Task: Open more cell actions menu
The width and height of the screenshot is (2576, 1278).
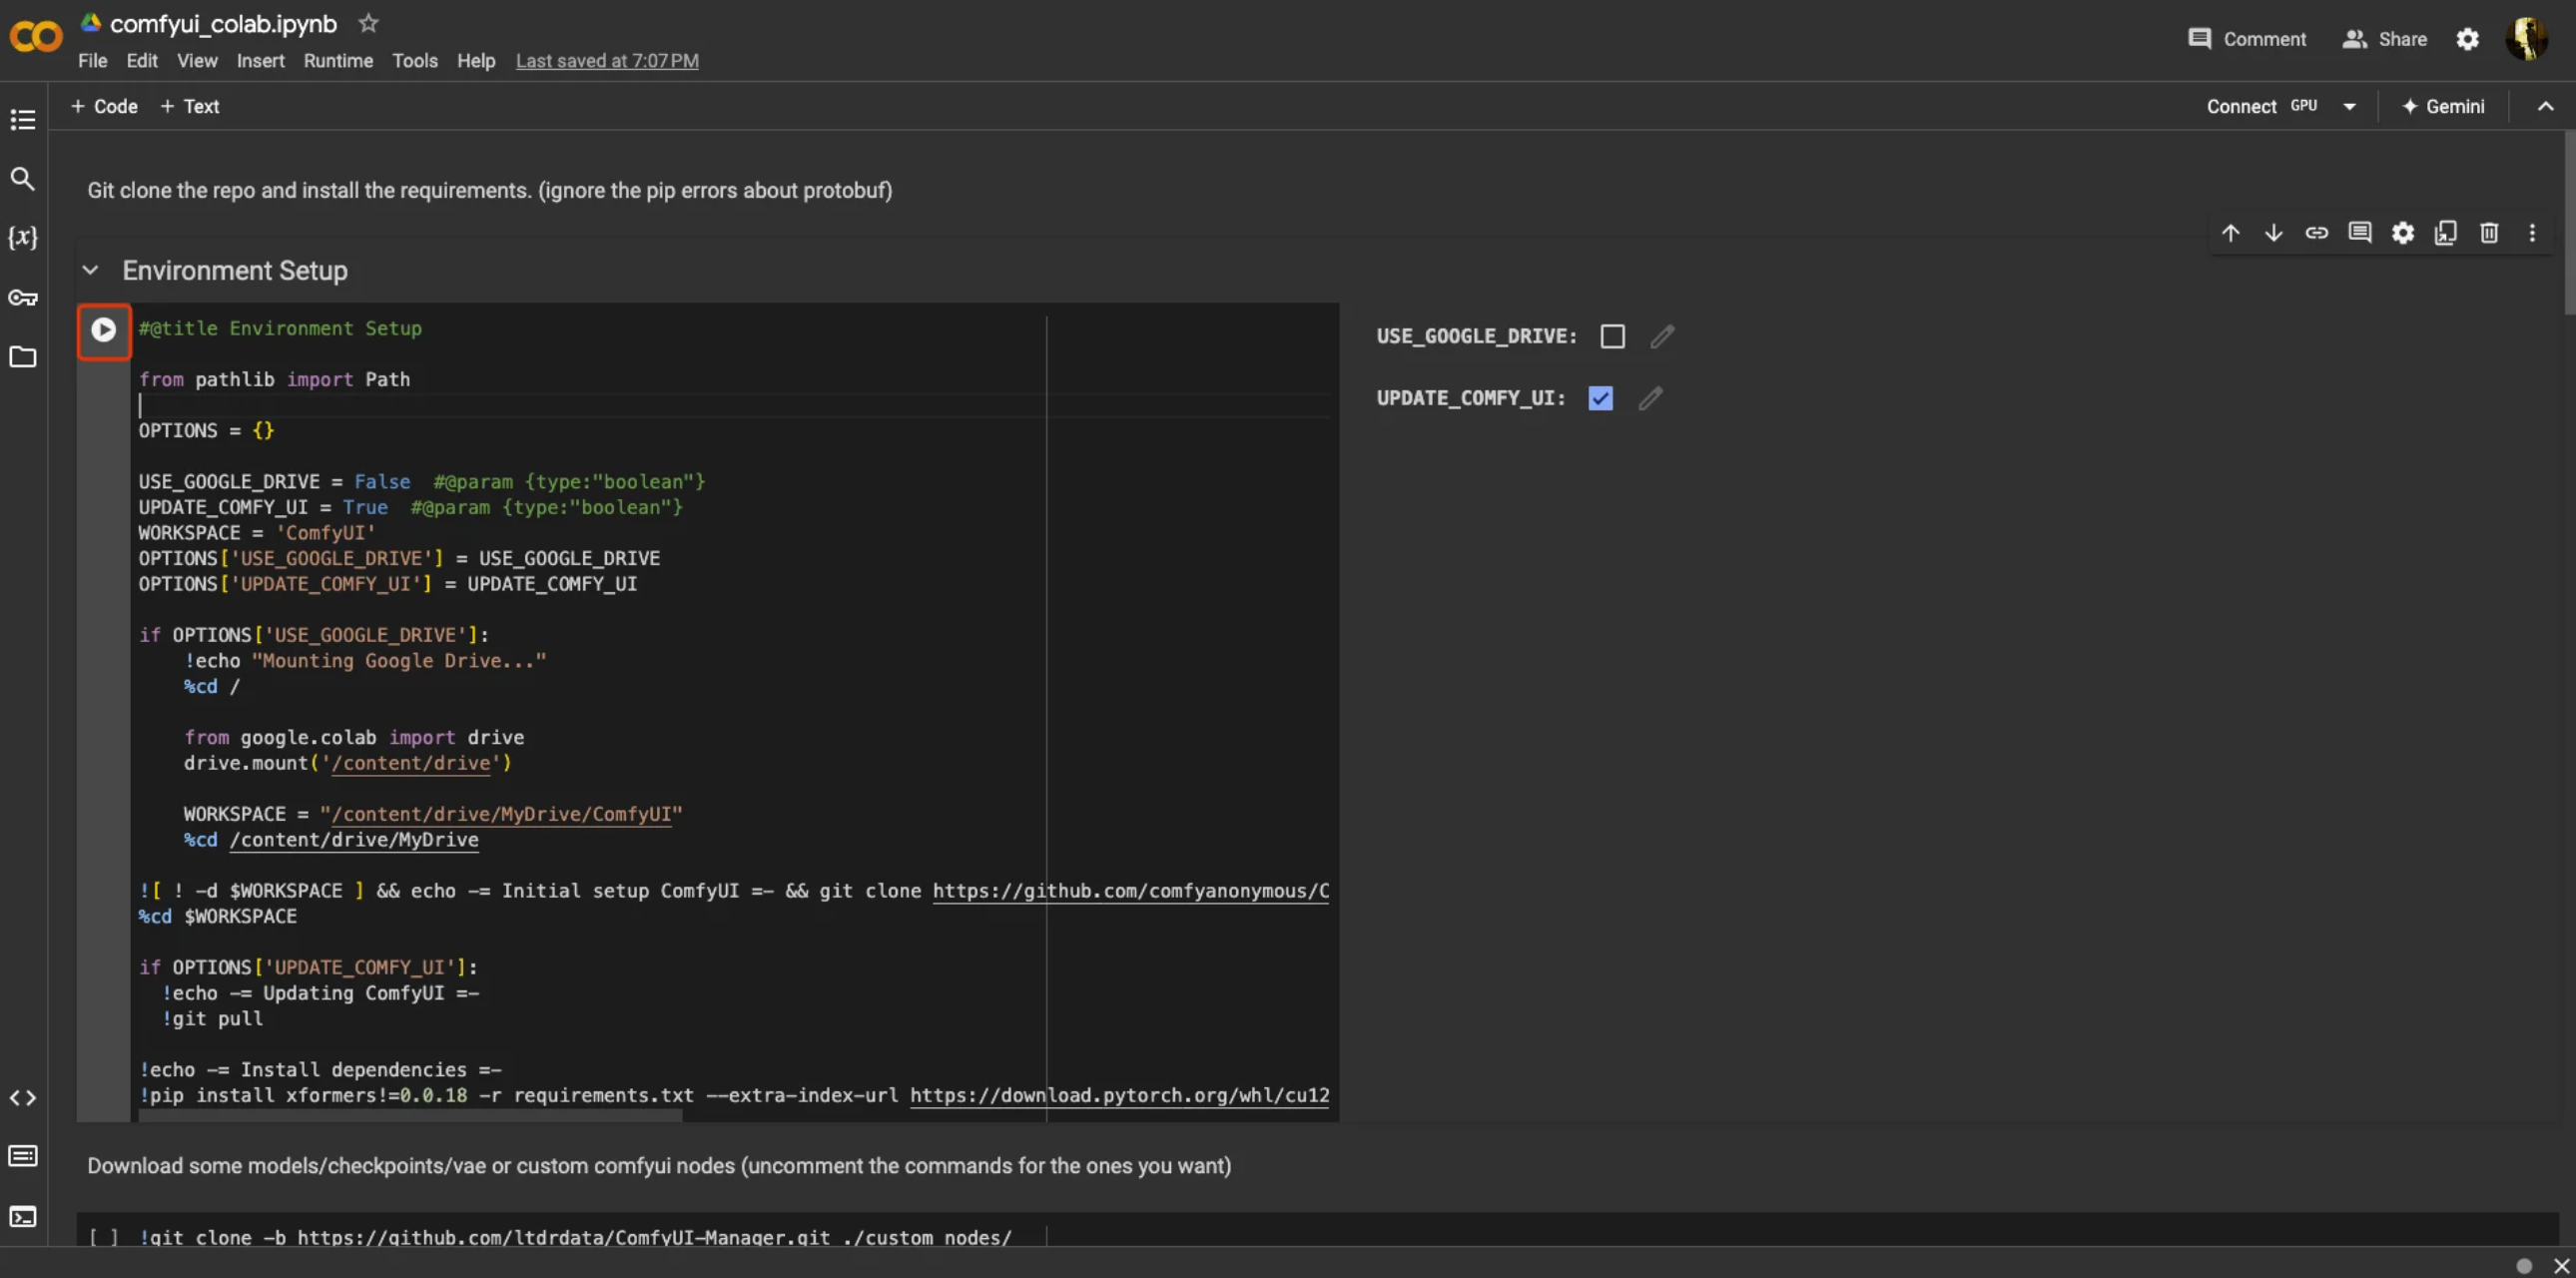Action: pos(2532,233)
